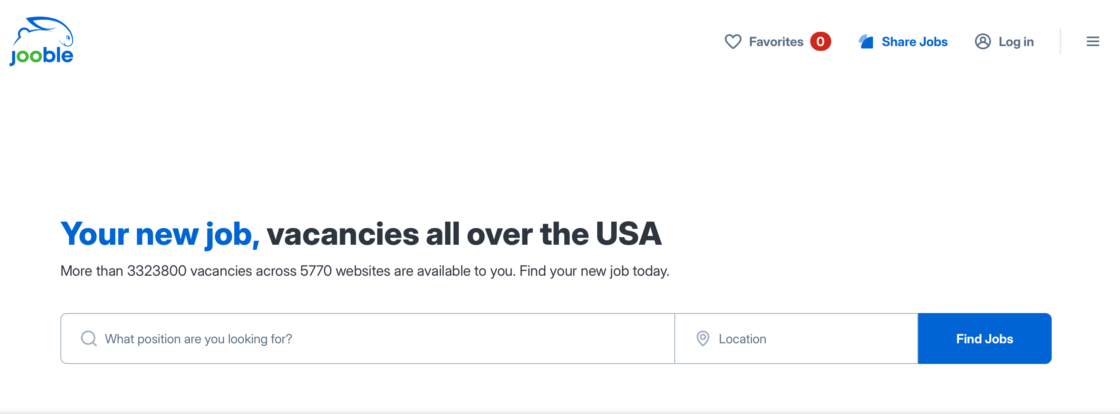1120x414 pixels.
Task: Click the blue "Your new job," heading text
Action: click(160, 234)
